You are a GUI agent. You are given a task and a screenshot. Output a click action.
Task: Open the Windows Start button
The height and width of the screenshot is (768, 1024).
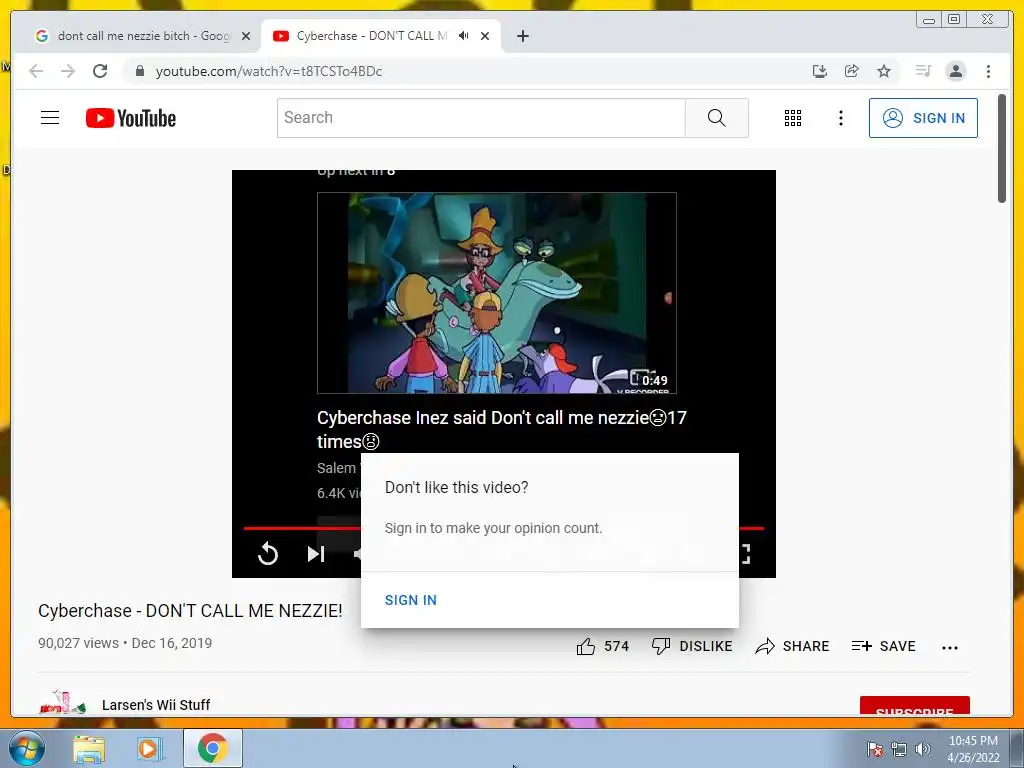pyautogui.click(x=27, y=748)
